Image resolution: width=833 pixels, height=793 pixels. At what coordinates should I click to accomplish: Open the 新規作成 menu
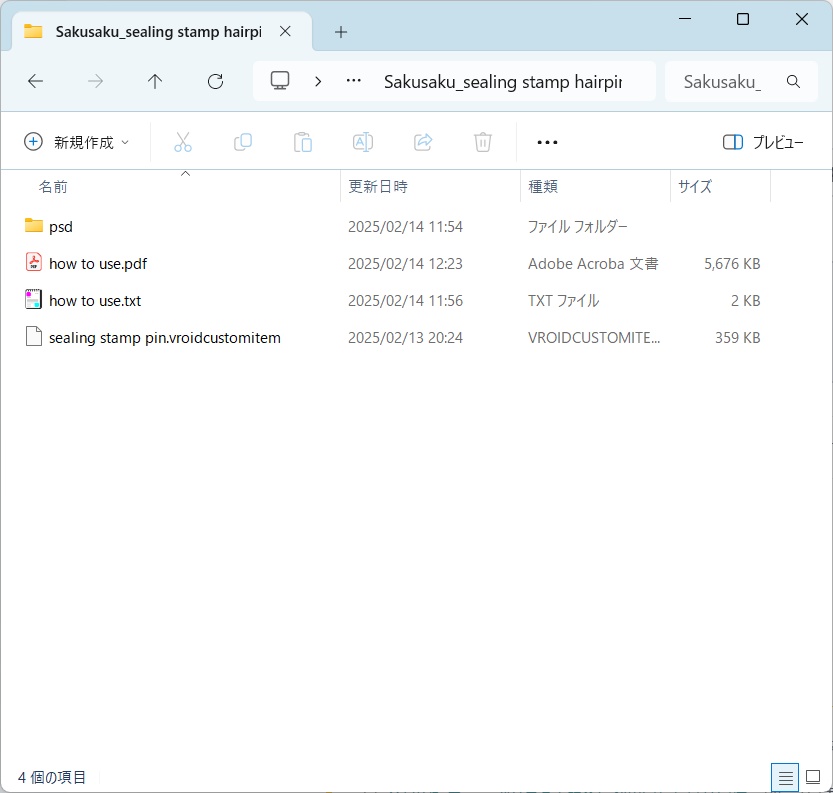76,142
